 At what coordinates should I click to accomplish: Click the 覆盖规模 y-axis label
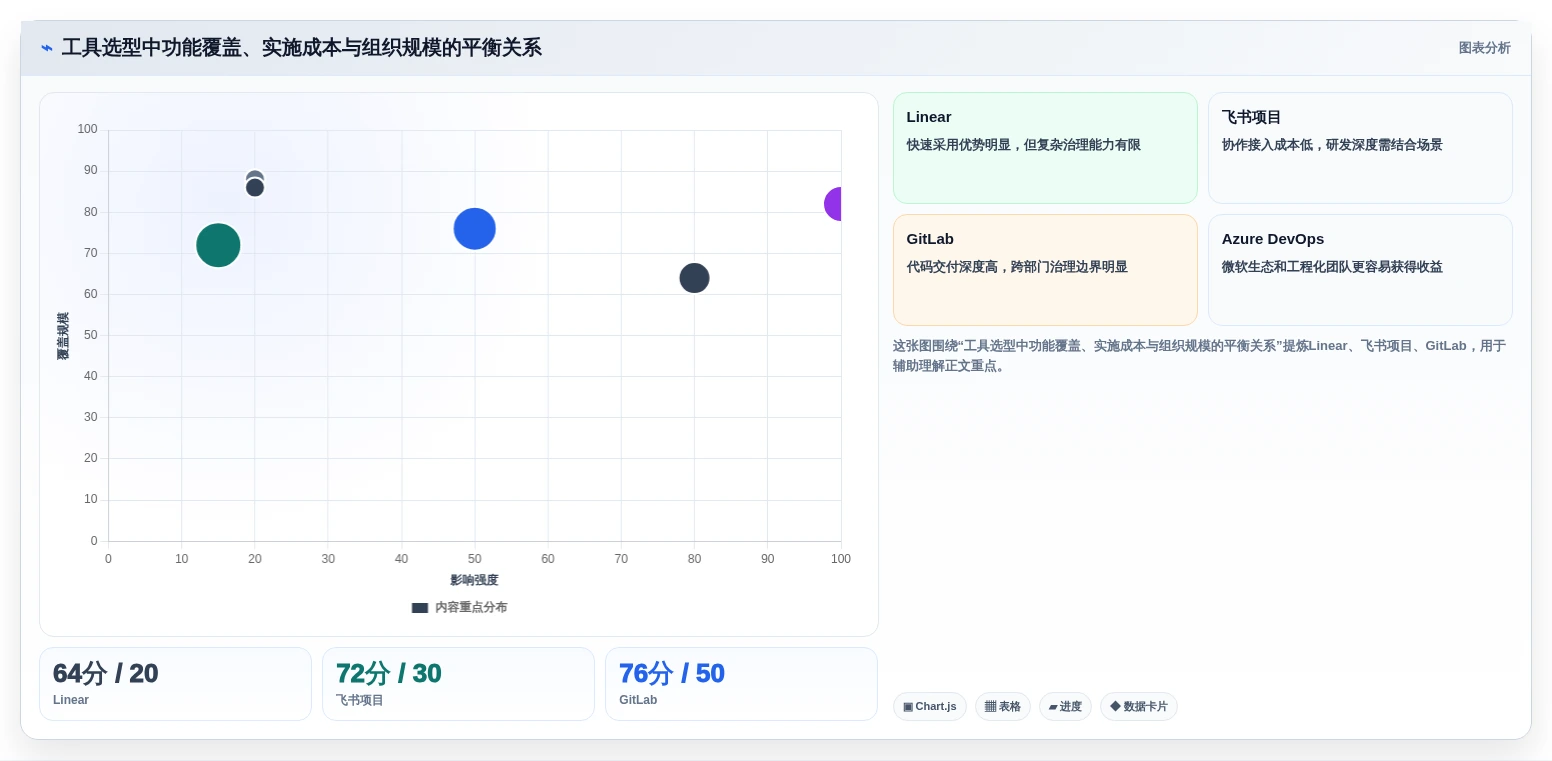(63, 336)
